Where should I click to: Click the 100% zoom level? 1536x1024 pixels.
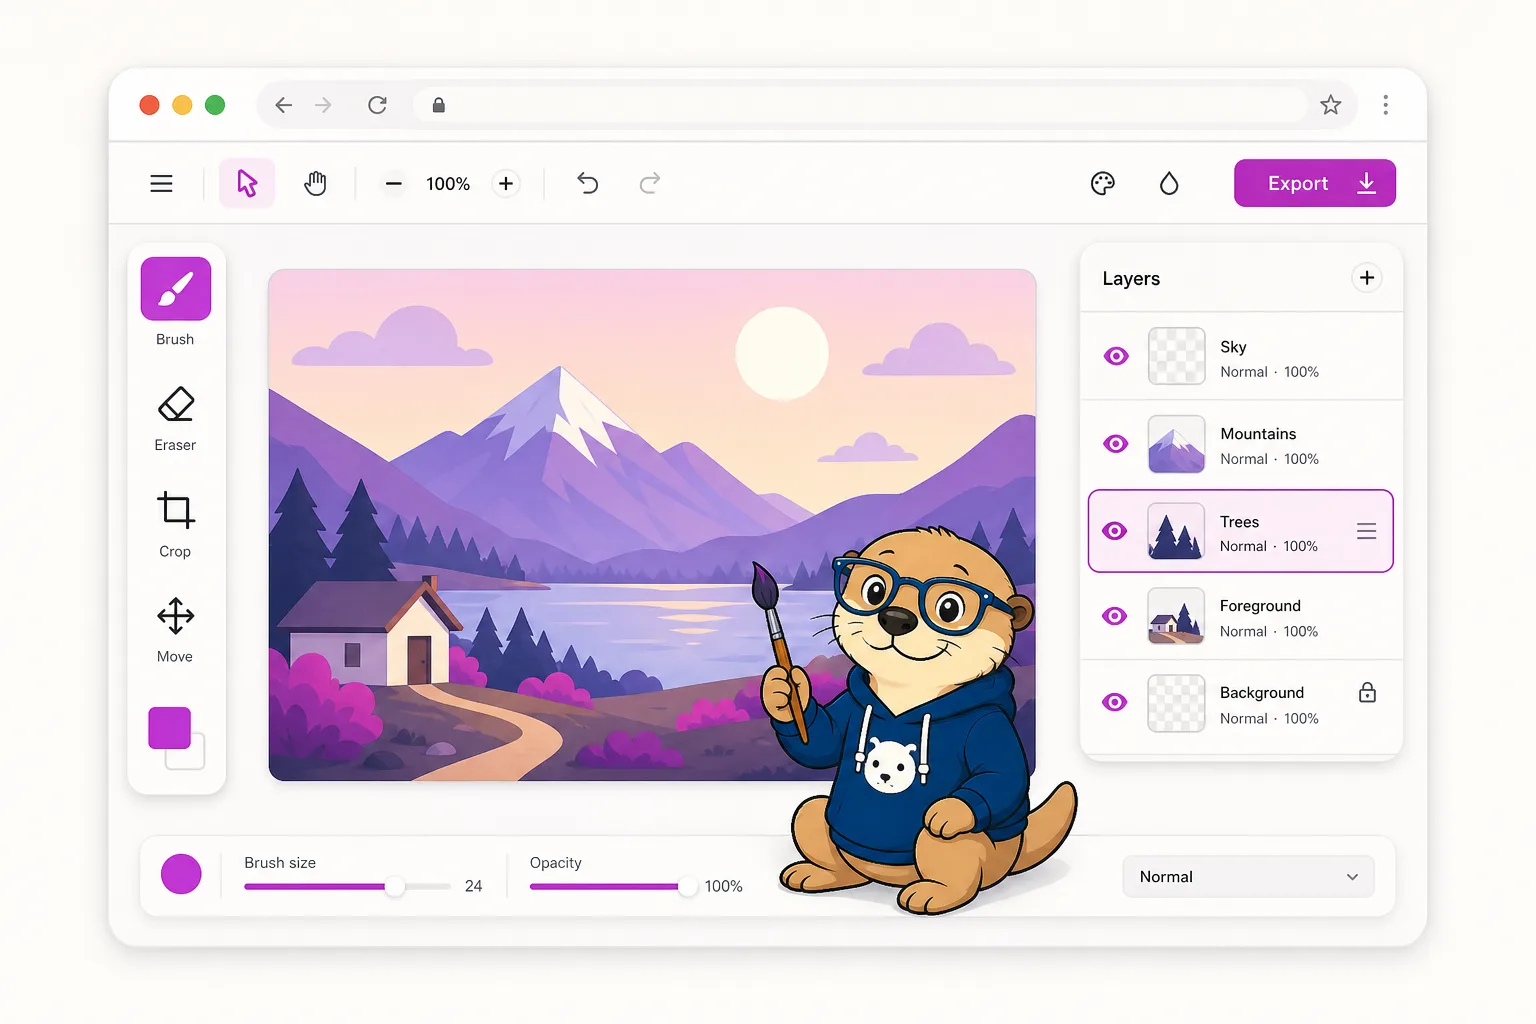(x=448, y=184)
